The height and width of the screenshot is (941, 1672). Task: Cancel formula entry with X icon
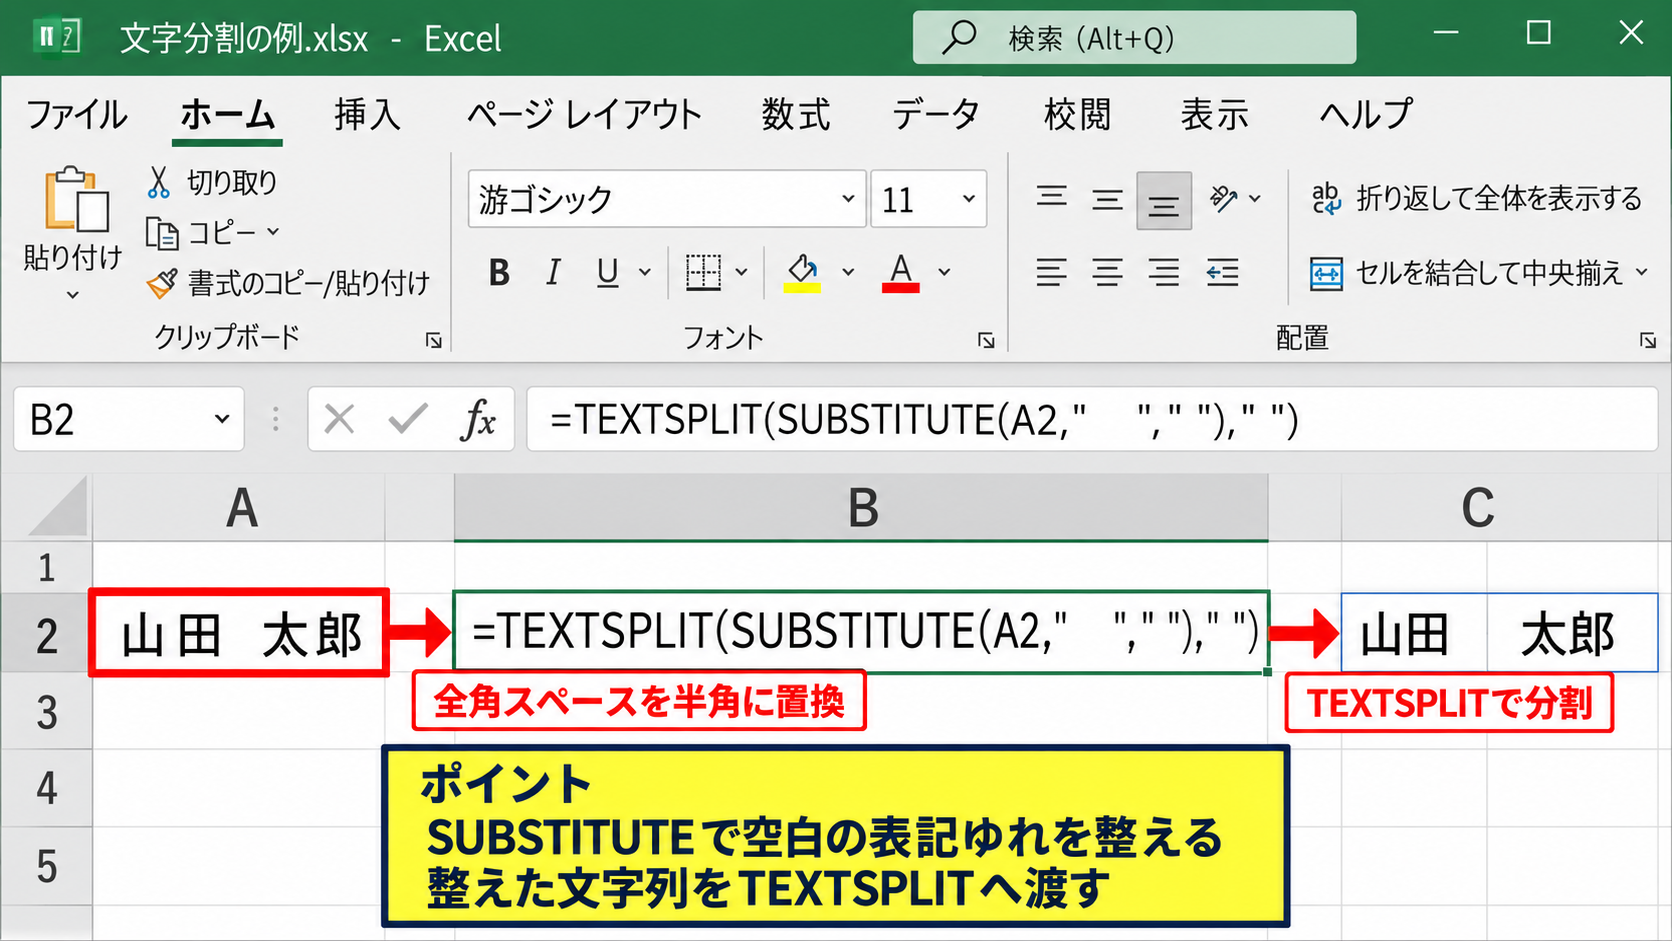(x=339, y=419)
